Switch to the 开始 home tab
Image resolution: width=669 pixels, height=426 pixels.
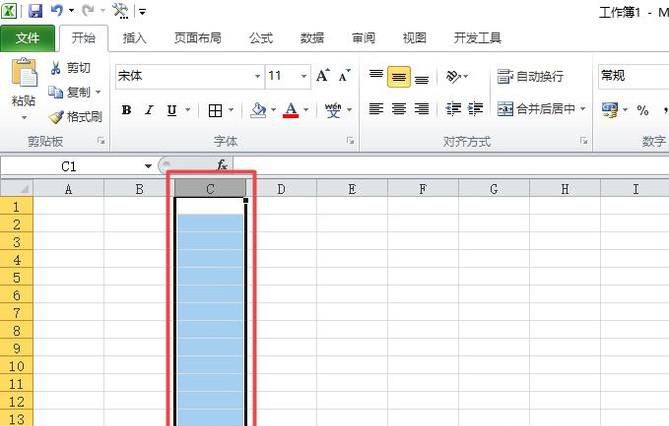(x=84, y=38)
